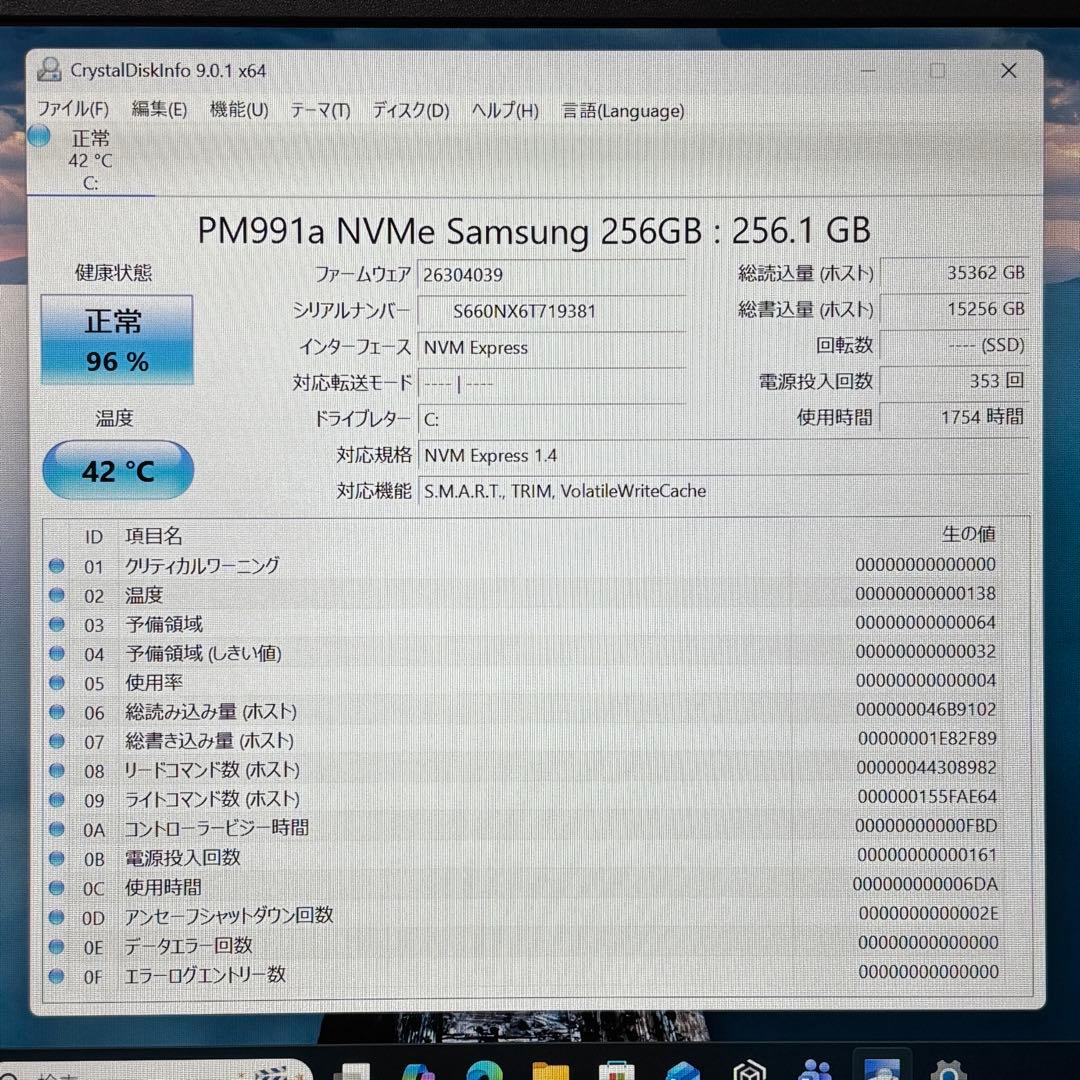Click the features field S.M.A.R.T., TRIM, VolatileWriteCache
The width and height of the screenshot is (1080, 1080).
(723, 491)
